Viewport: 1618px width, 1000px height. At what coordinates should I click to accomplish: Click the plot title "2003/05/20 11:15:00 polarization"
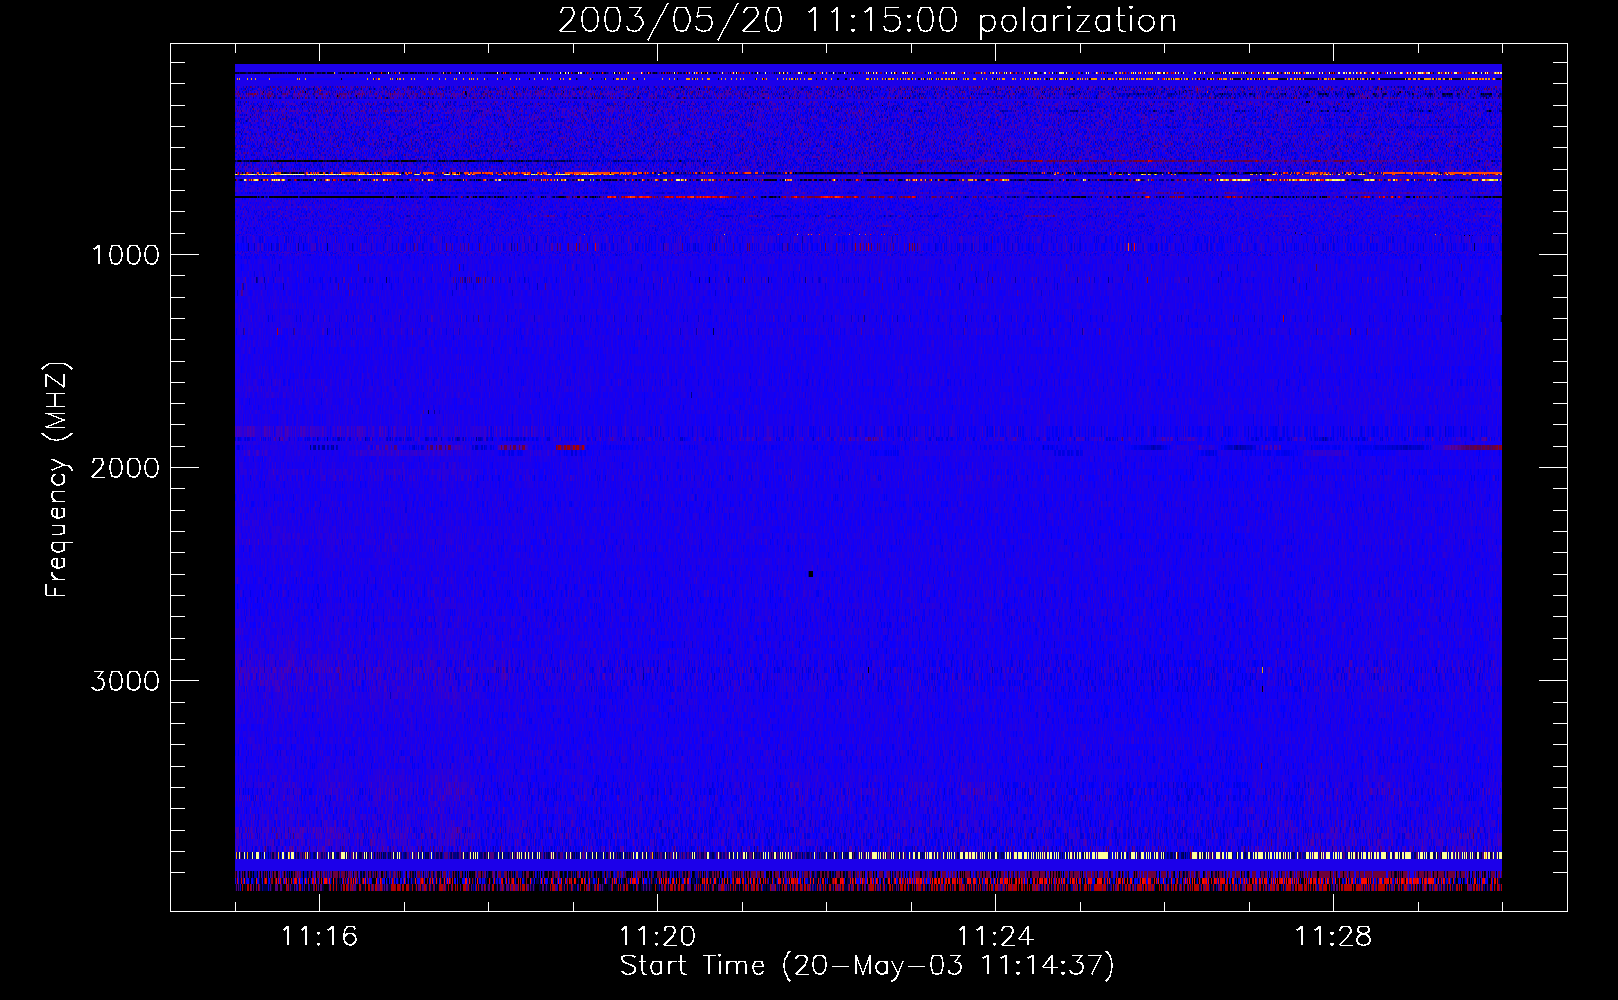[867, 21]
